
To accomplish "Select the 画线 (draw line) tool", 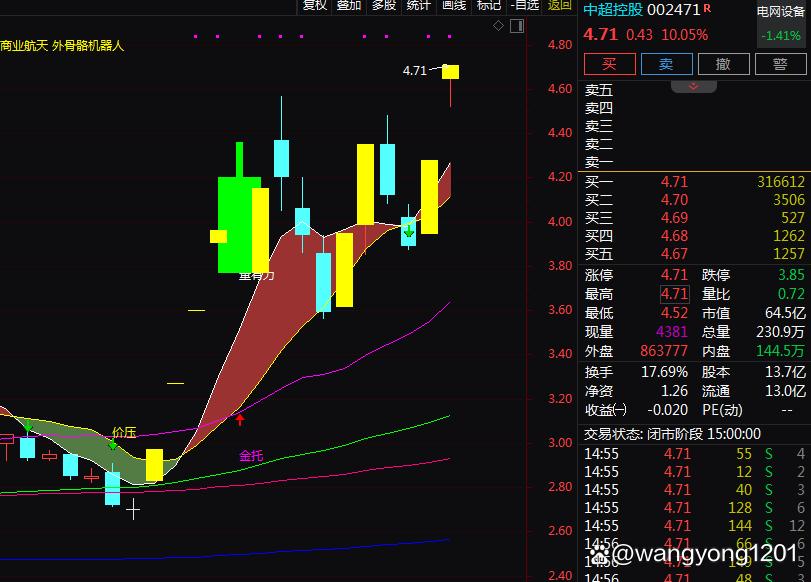I will coord(454,6).
